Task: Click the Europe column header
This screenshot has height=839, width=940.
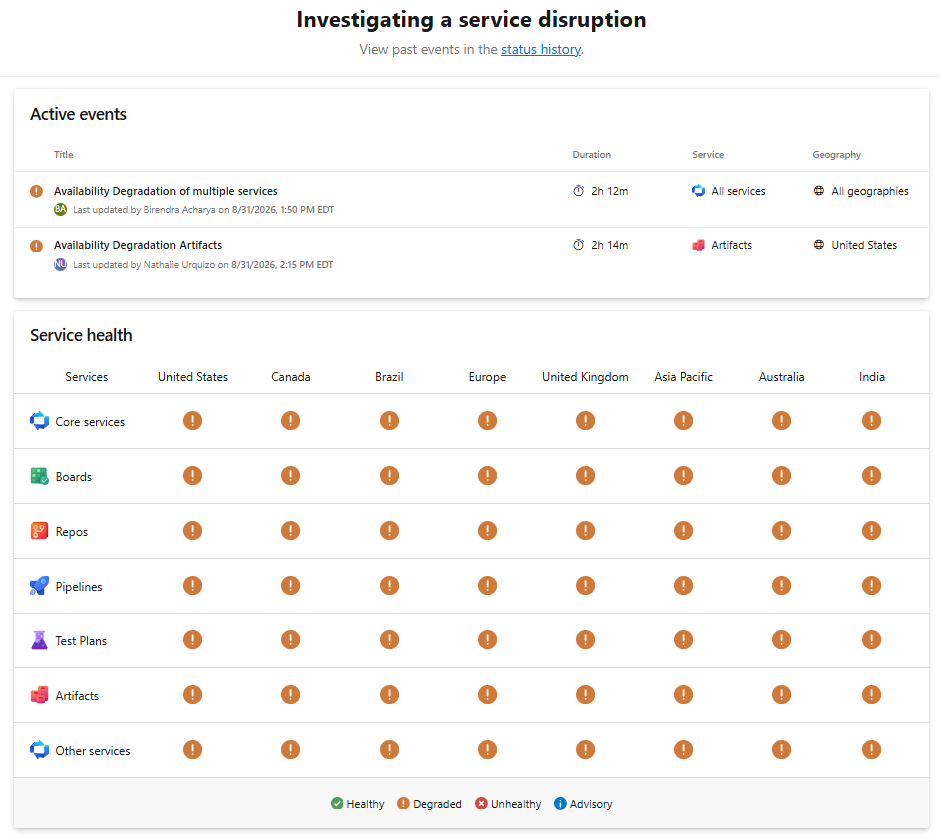Action: pyautogui.click(x=487, y=377)
